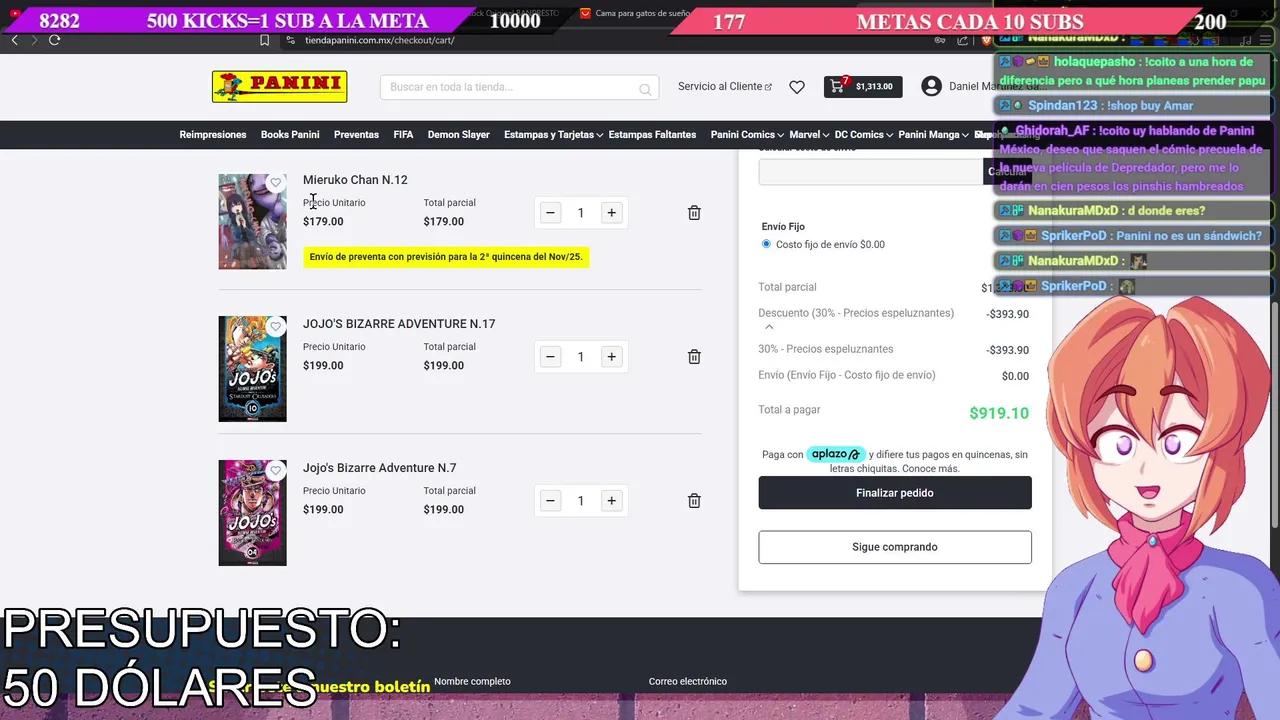Delete Jojo's Bizarre Adventure N.7 from cart
The height and width of the screenshot is (720, 1280).
click(694, 500)
